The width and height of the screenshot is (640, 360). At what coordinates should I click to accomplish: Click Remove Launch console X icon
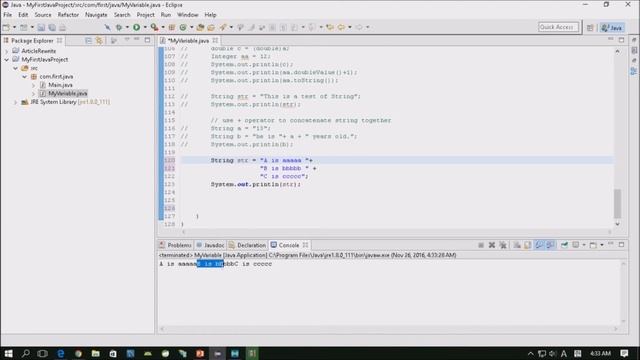click(x=492, y=245)
